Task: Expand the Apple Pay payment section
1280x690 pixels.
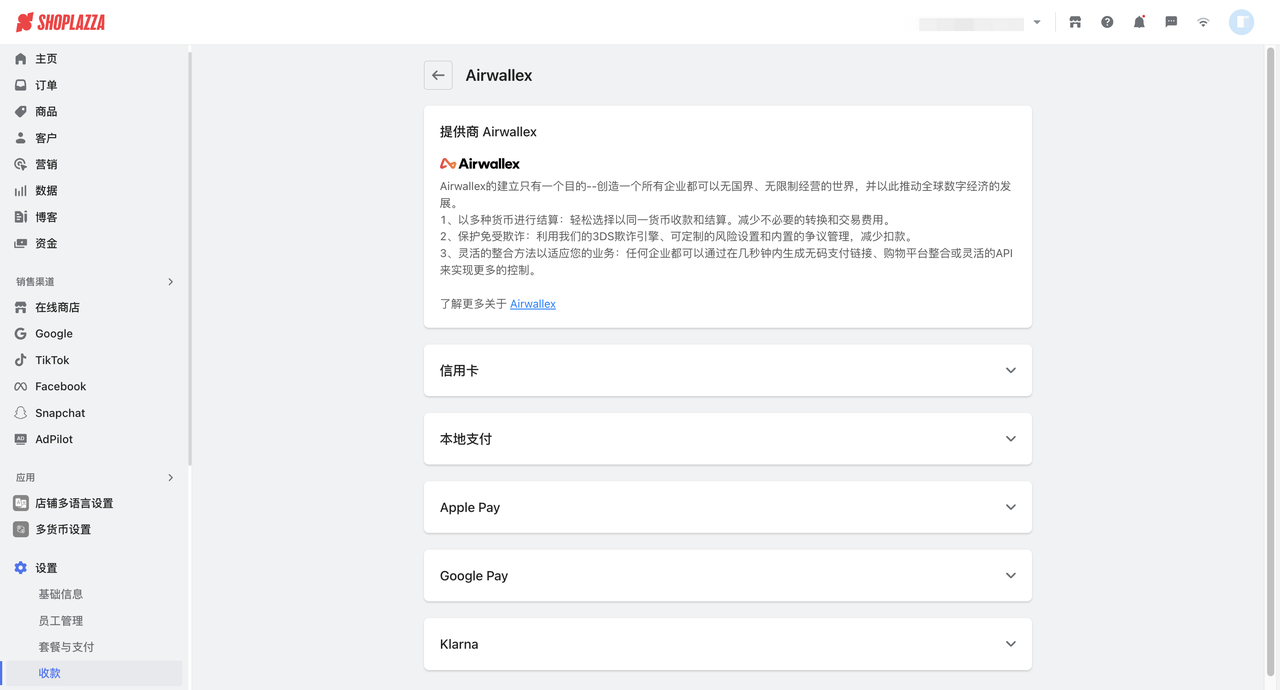Action: click(x=728, y=507)
